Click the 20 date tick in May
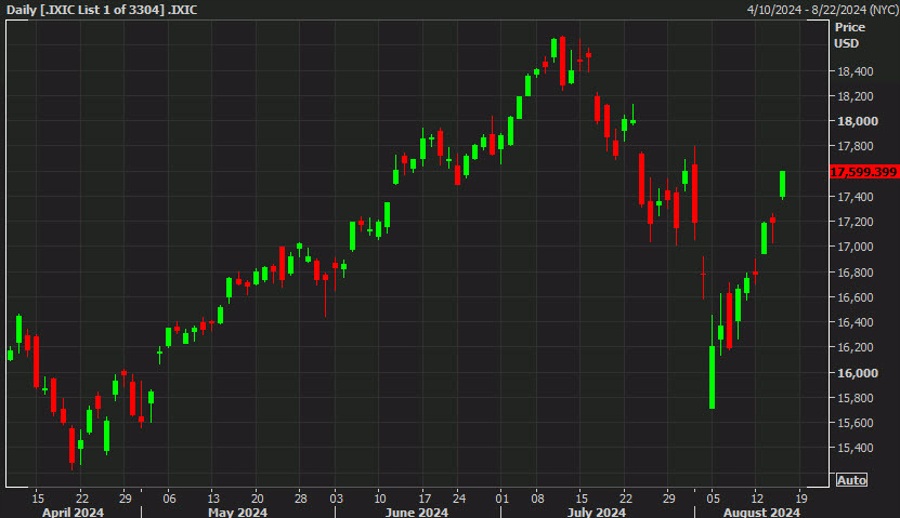The width and height of the screenshot is (900, 518). [x=257, y=498]
